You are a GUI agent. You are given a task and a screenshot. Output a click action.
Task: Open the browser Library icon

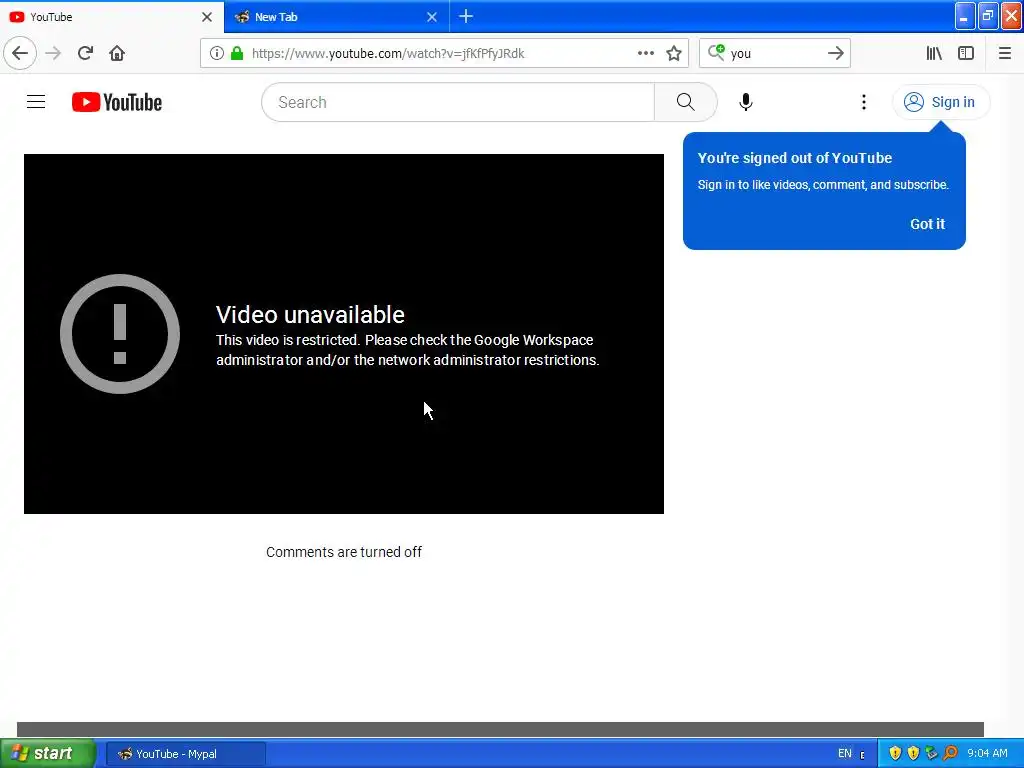coord(934,54)
